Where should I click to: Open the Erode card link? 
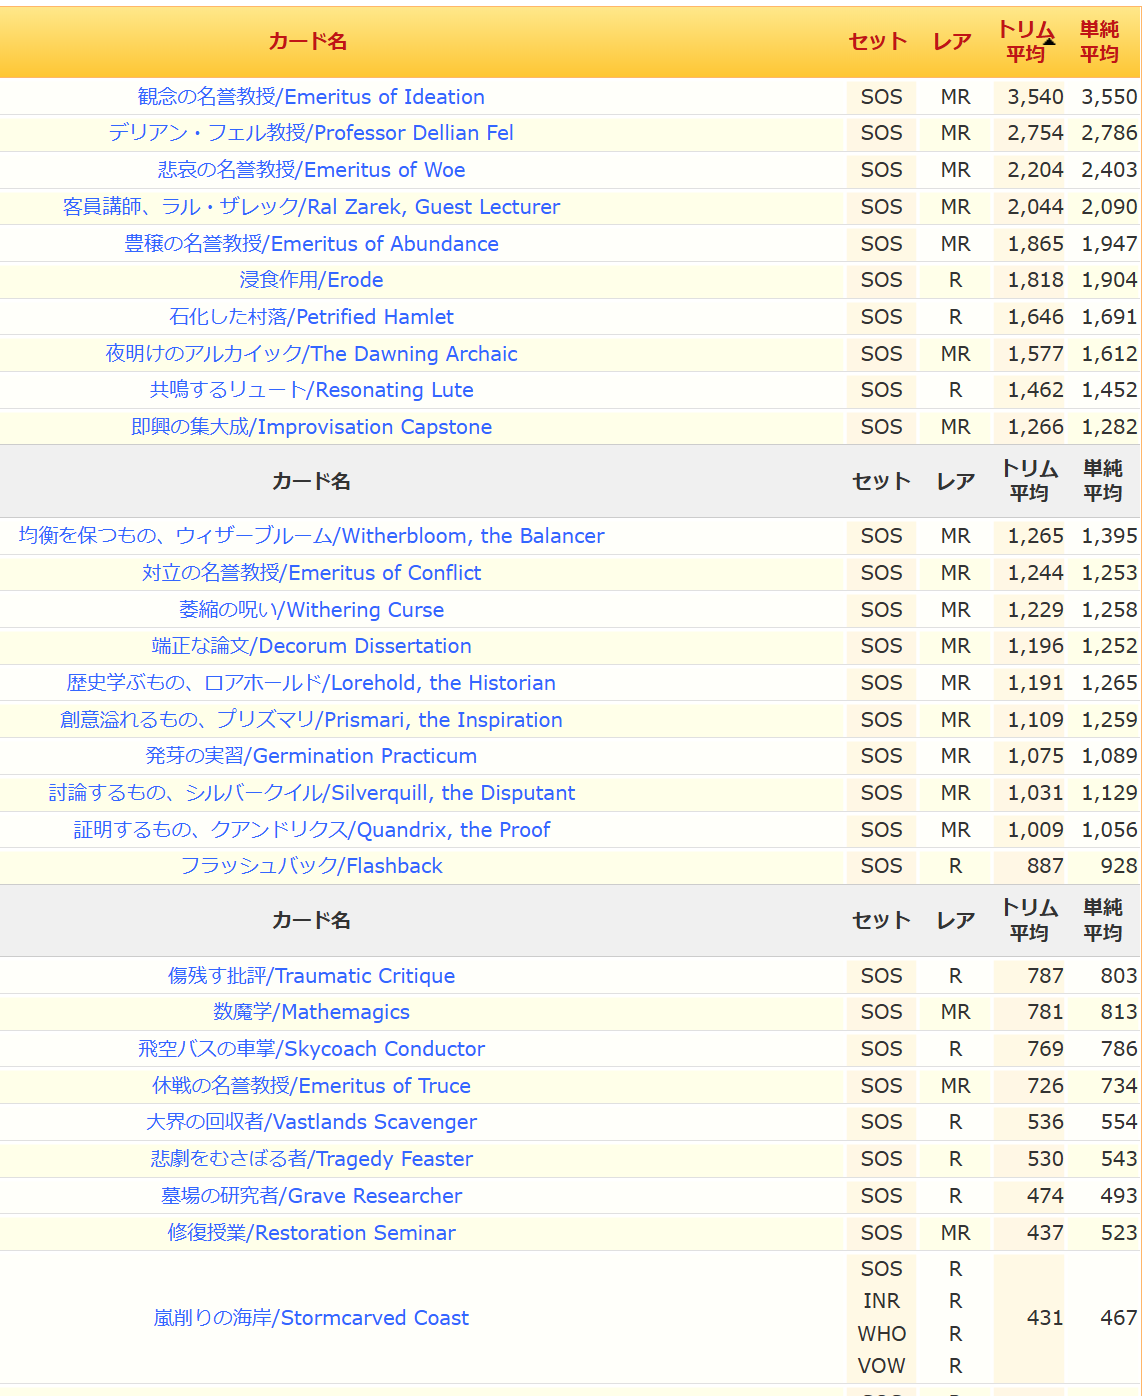point(311,280)
